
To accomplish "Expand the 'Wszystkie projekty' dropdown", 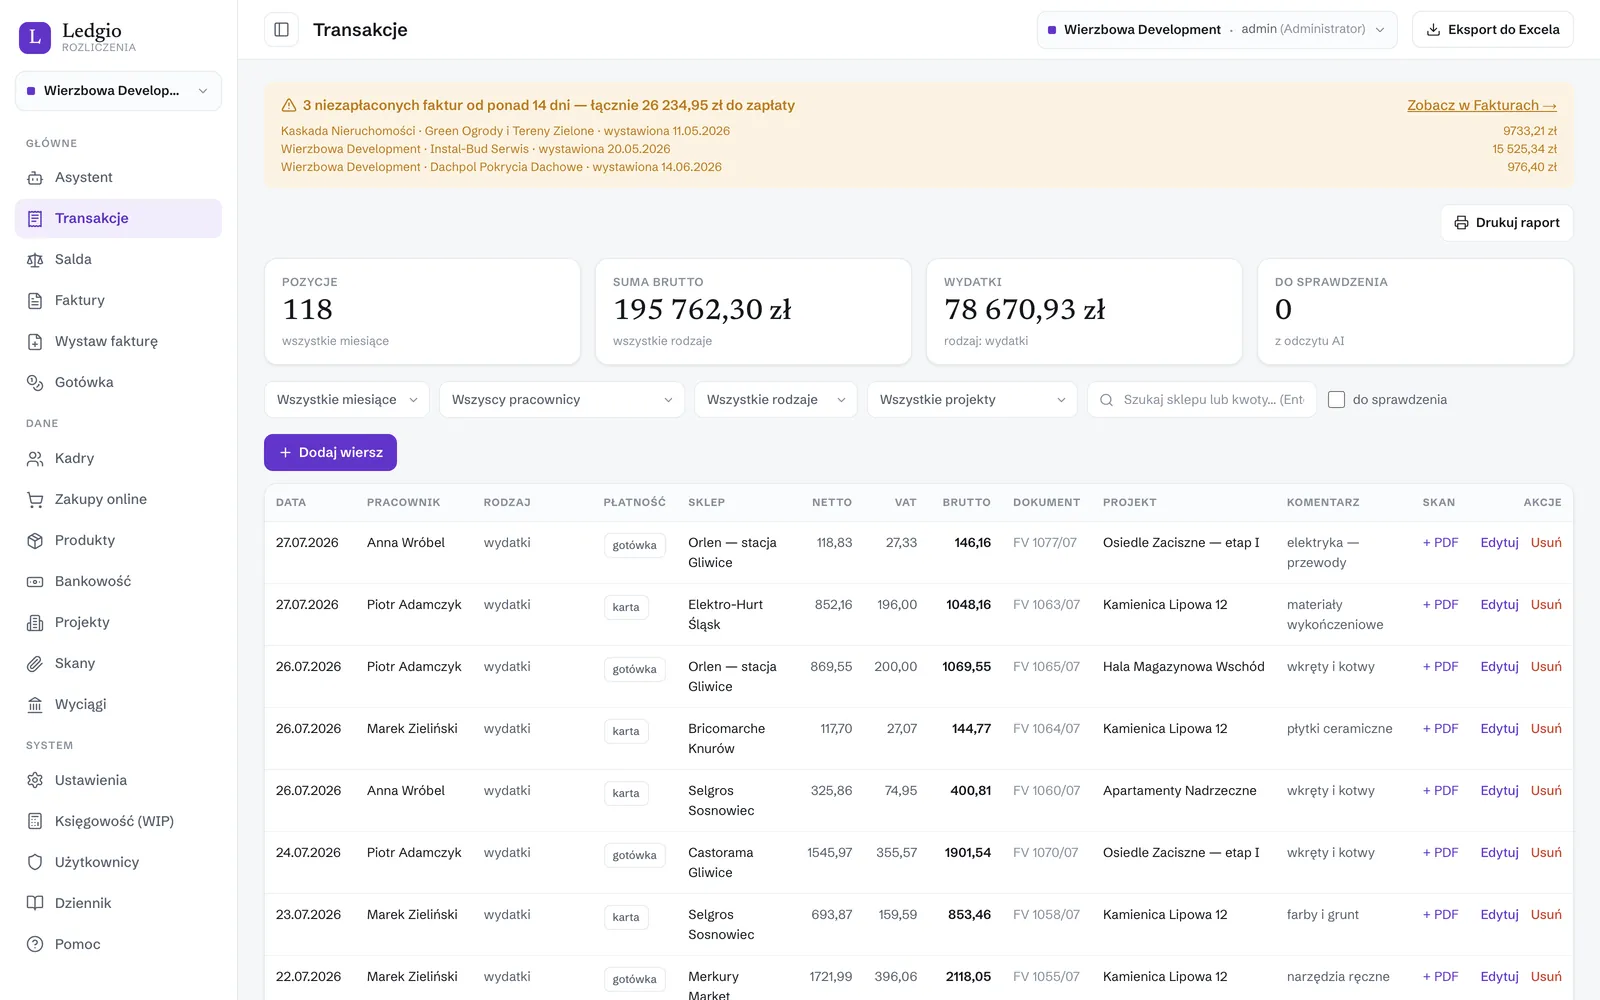I will click(972, 400).
